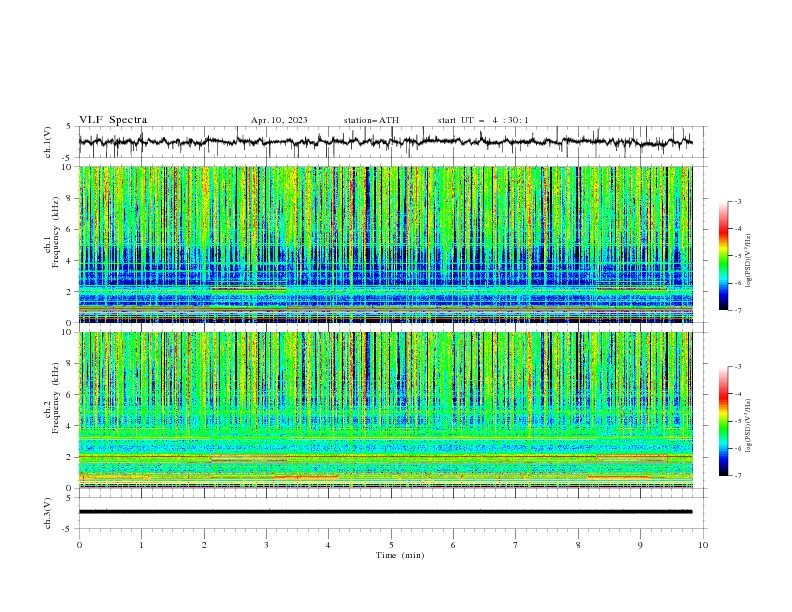The height and width of the screenshot is (612, 792).
Task: Click inside the ch.1 spectrogram panel
Action: [x=385, y=244]
